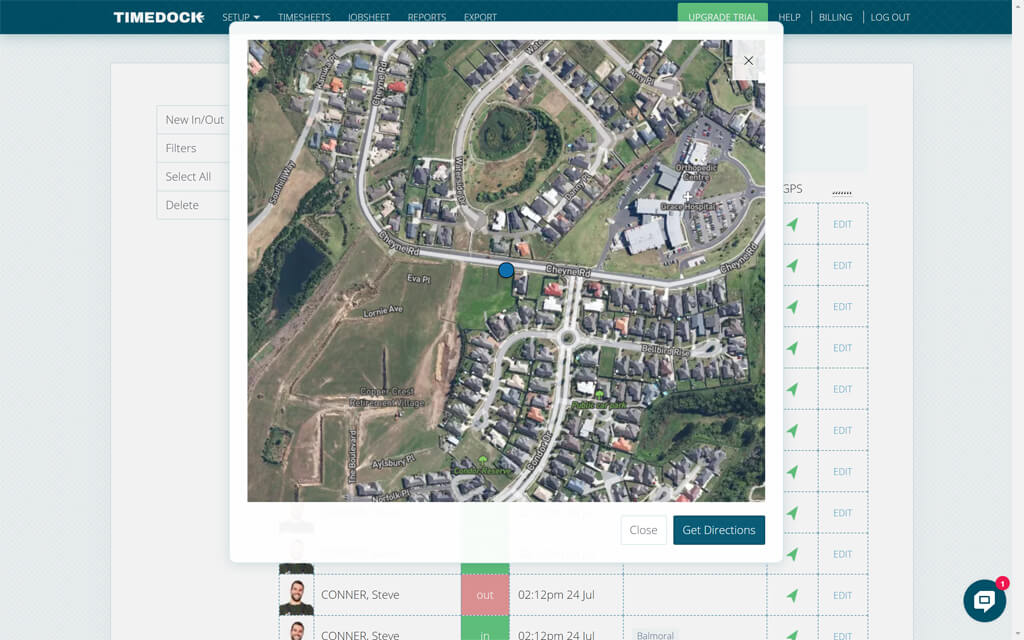Click the TimeDock logo
The image size is (1024, 640).
tap(158, 17)
